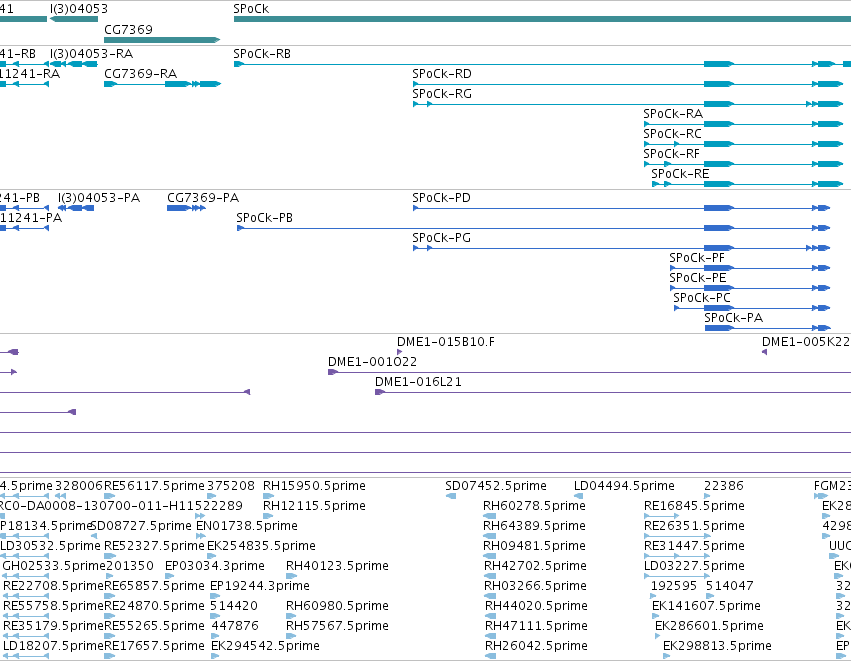Click feature label 447876

[235, 626]
